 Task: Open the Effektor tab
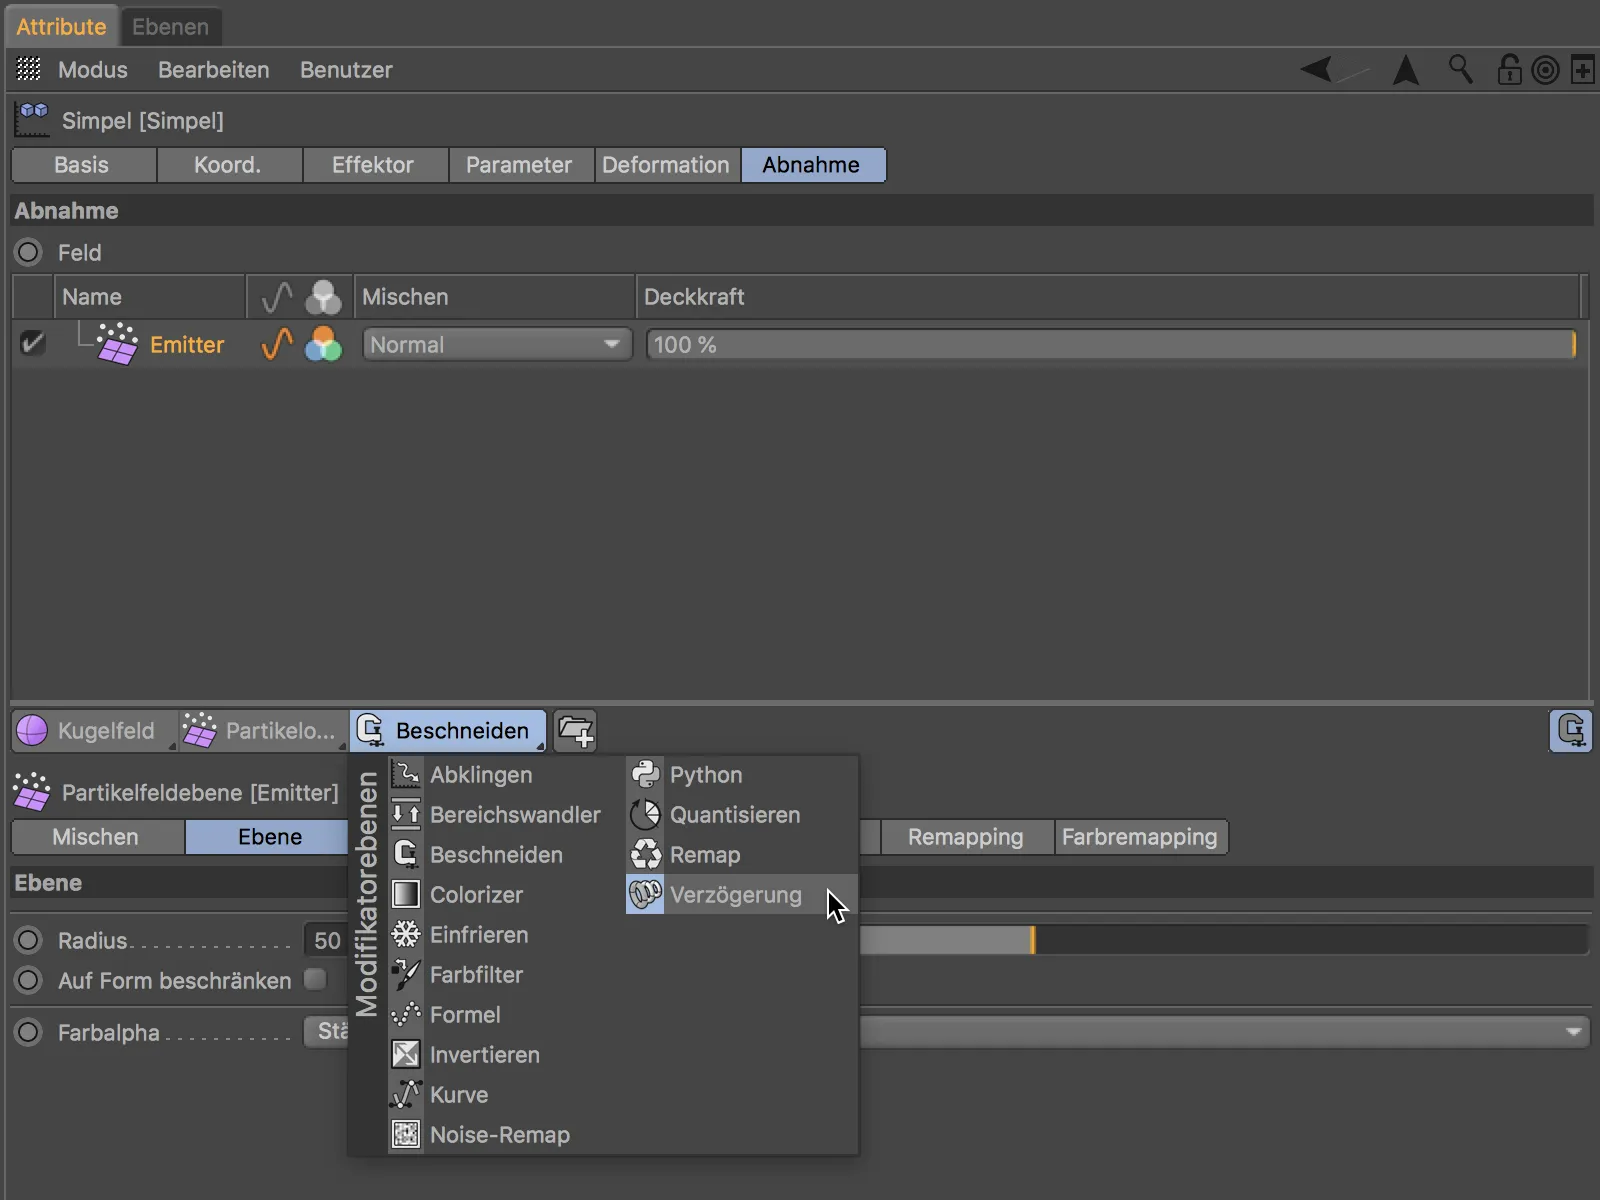(x=375, y=165)
